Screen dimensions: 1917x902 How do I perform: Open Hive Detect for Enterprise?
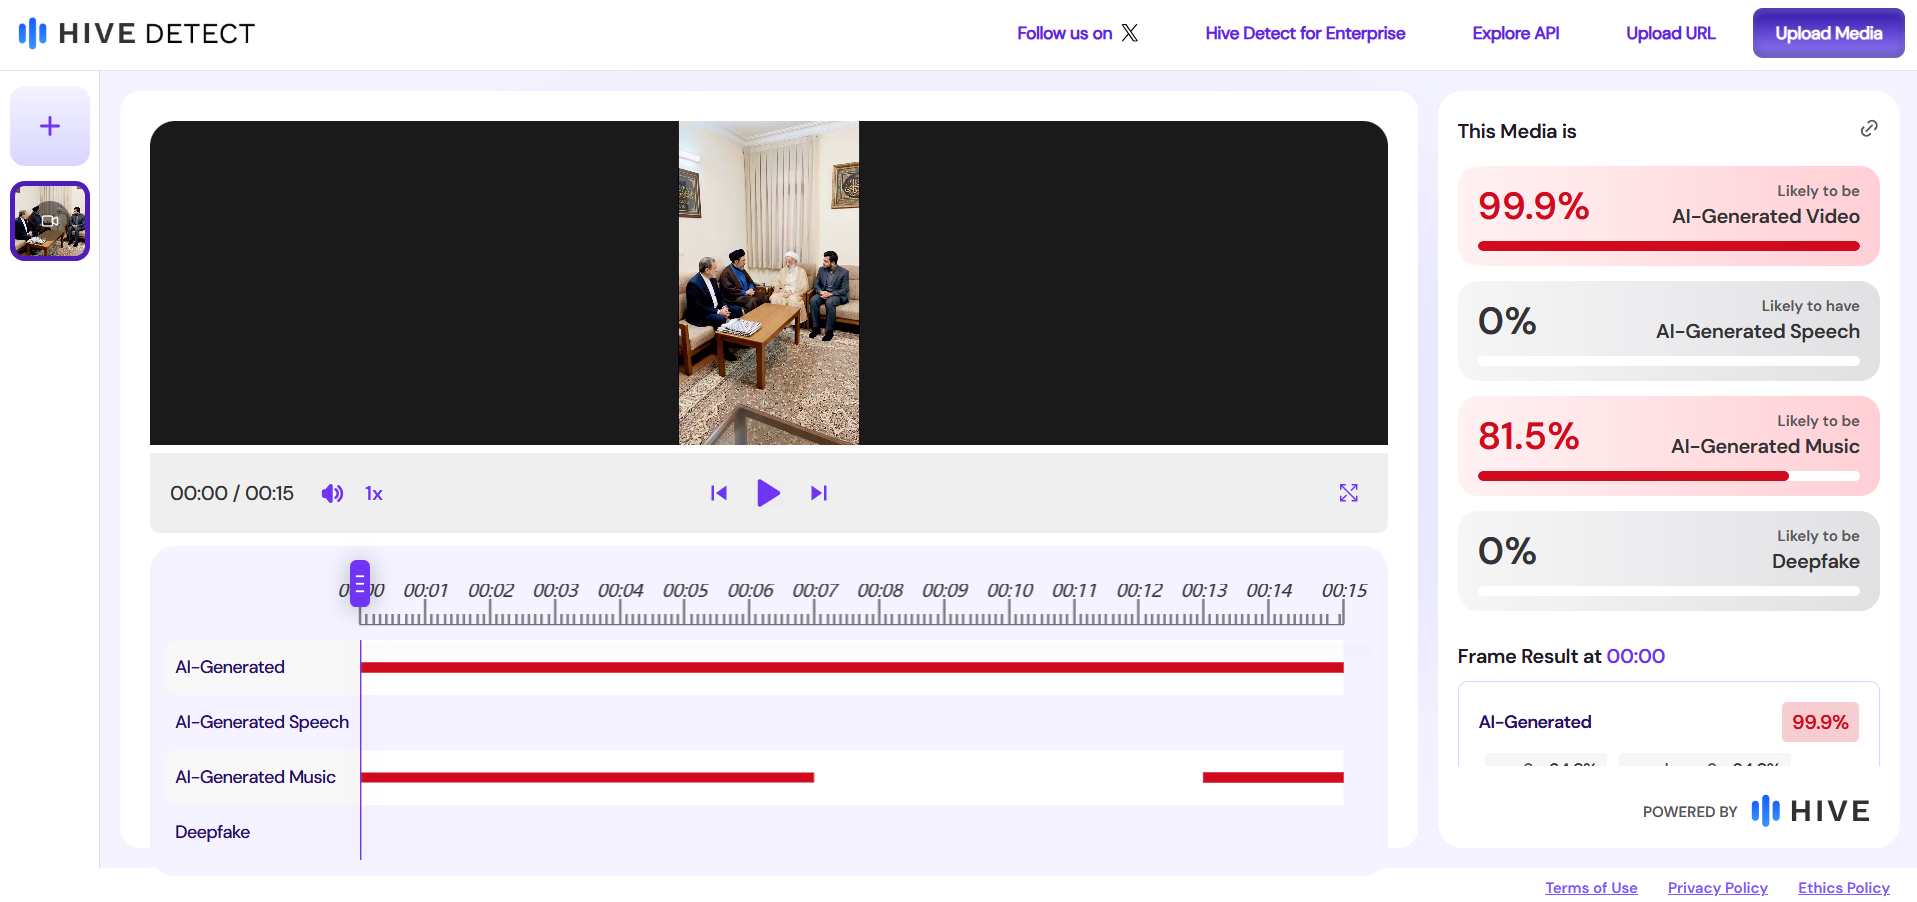(x=1305, y=33)
